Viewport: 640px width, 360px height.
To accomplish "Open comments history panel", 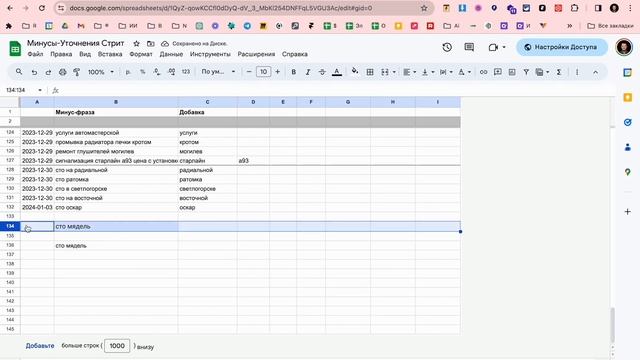I will click(469, 47).
